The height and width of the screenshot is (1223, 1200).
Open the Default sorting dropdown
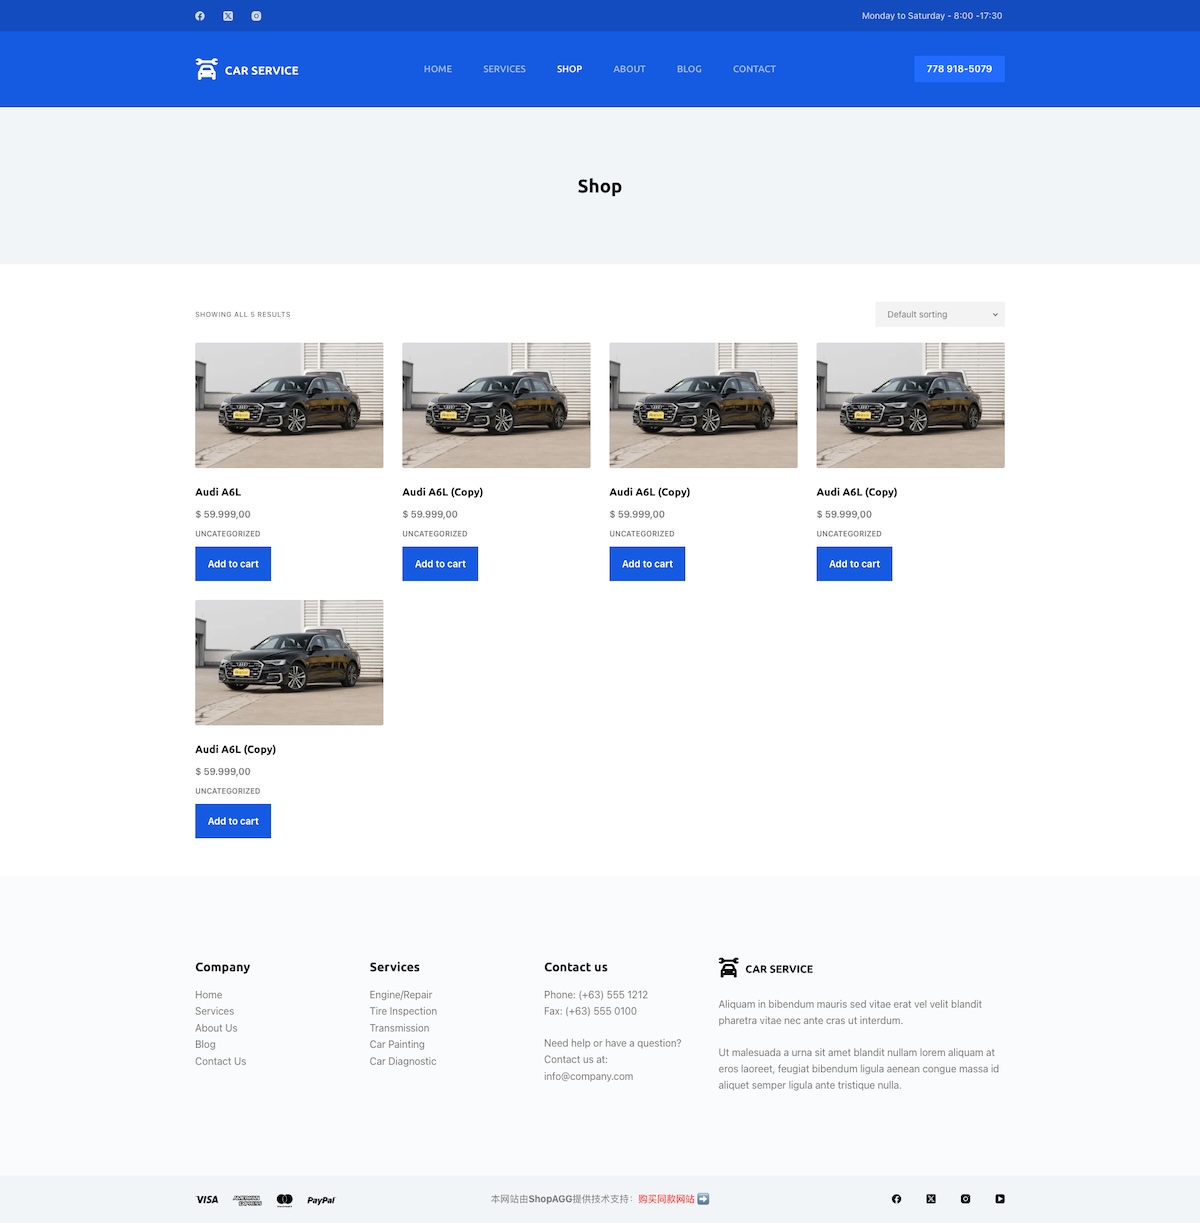[940, 314]
